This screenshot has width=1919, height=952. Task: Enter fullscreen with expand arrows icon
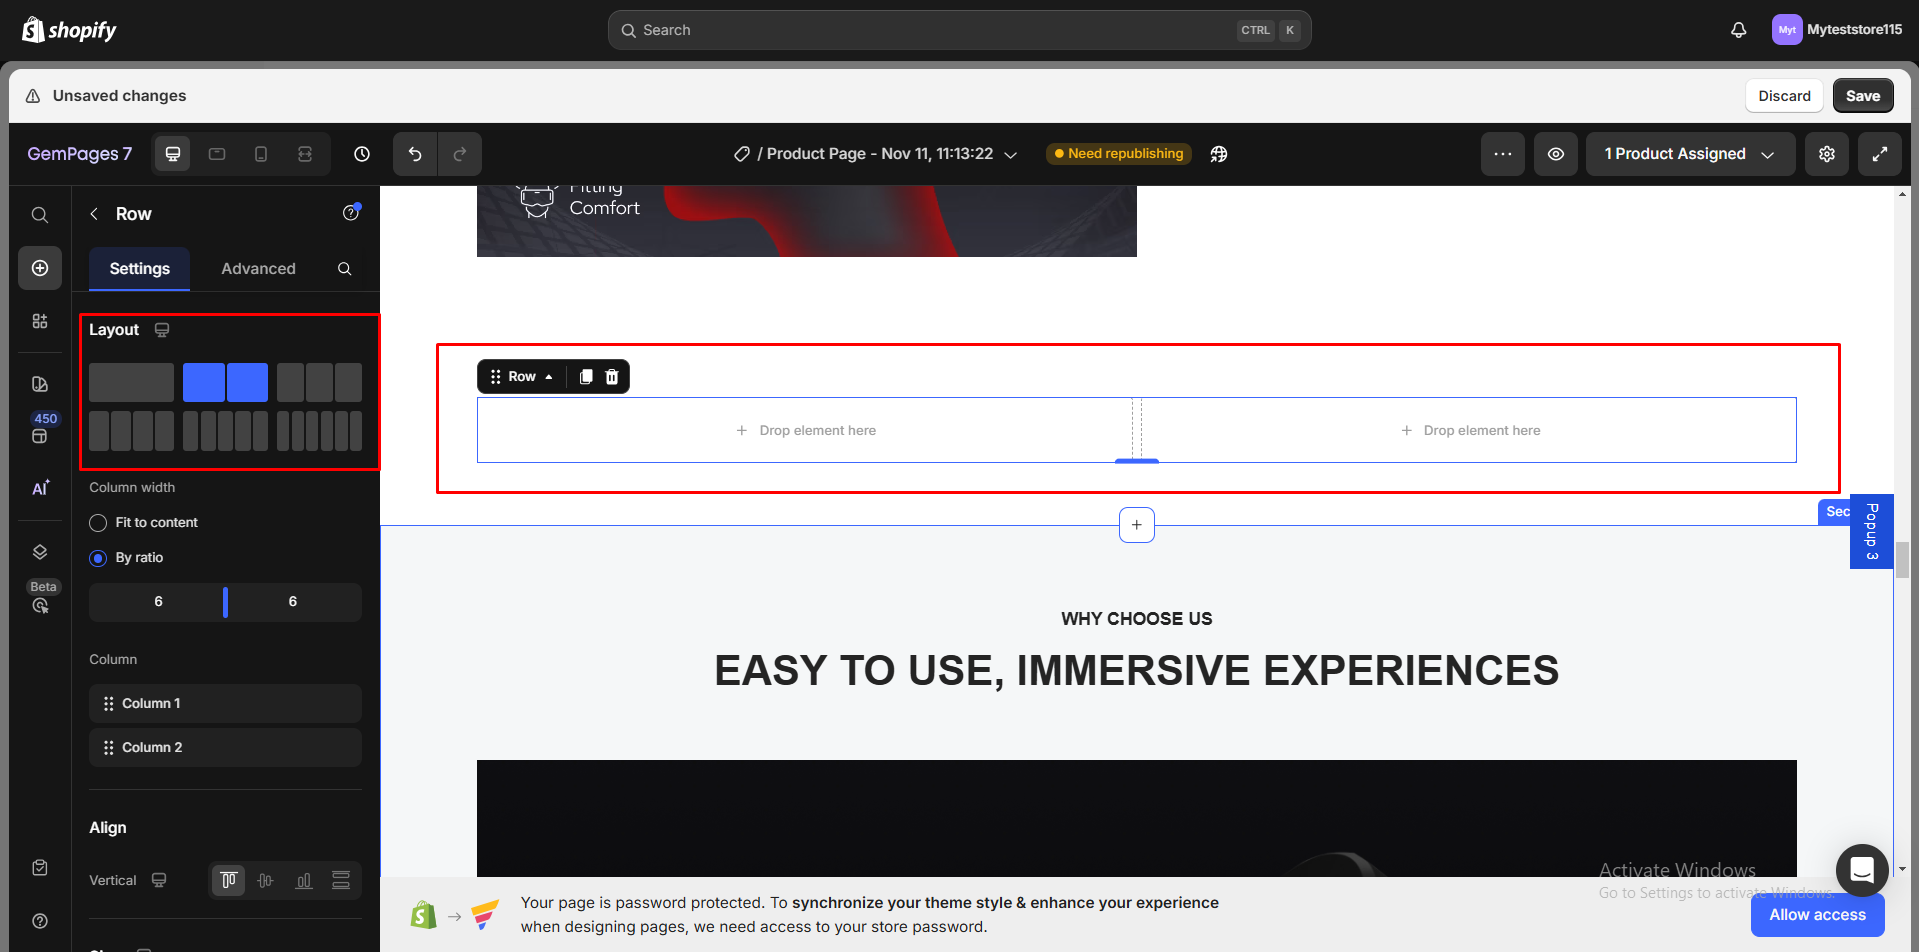click(1880, 154)
